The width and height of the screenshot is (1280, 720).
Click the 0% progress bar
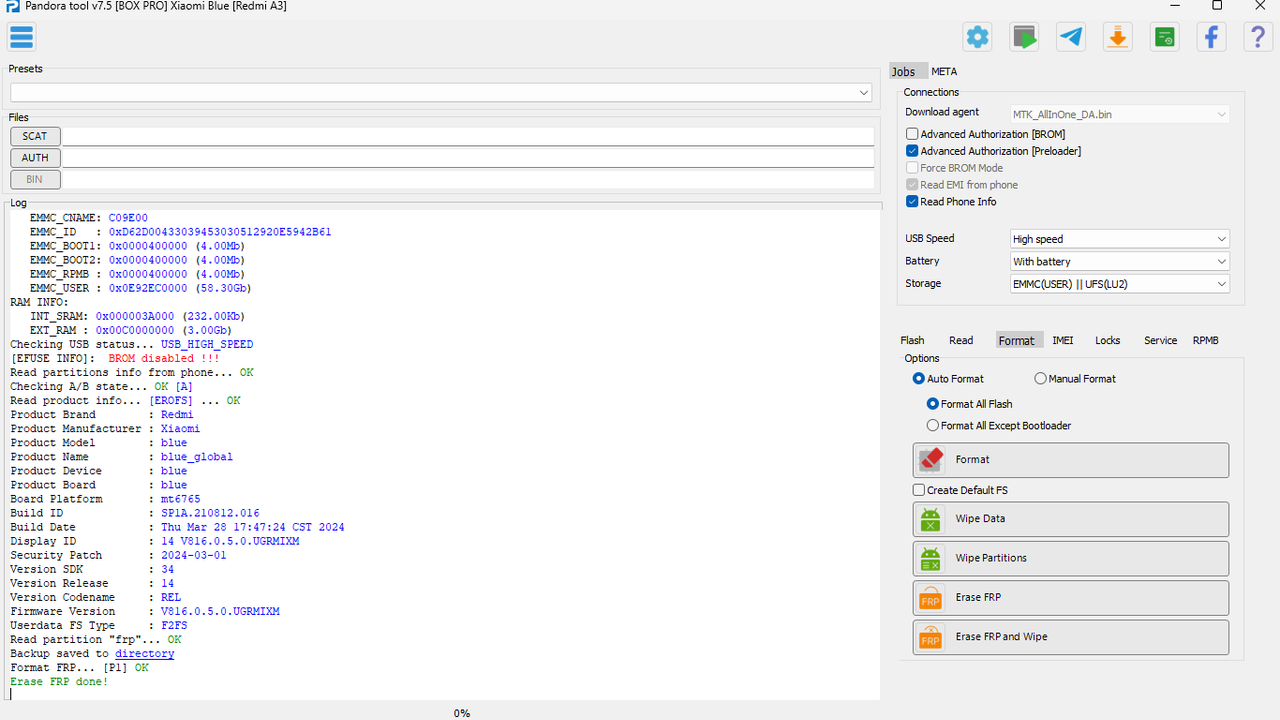pyautogui.click(x=461, y=713)
